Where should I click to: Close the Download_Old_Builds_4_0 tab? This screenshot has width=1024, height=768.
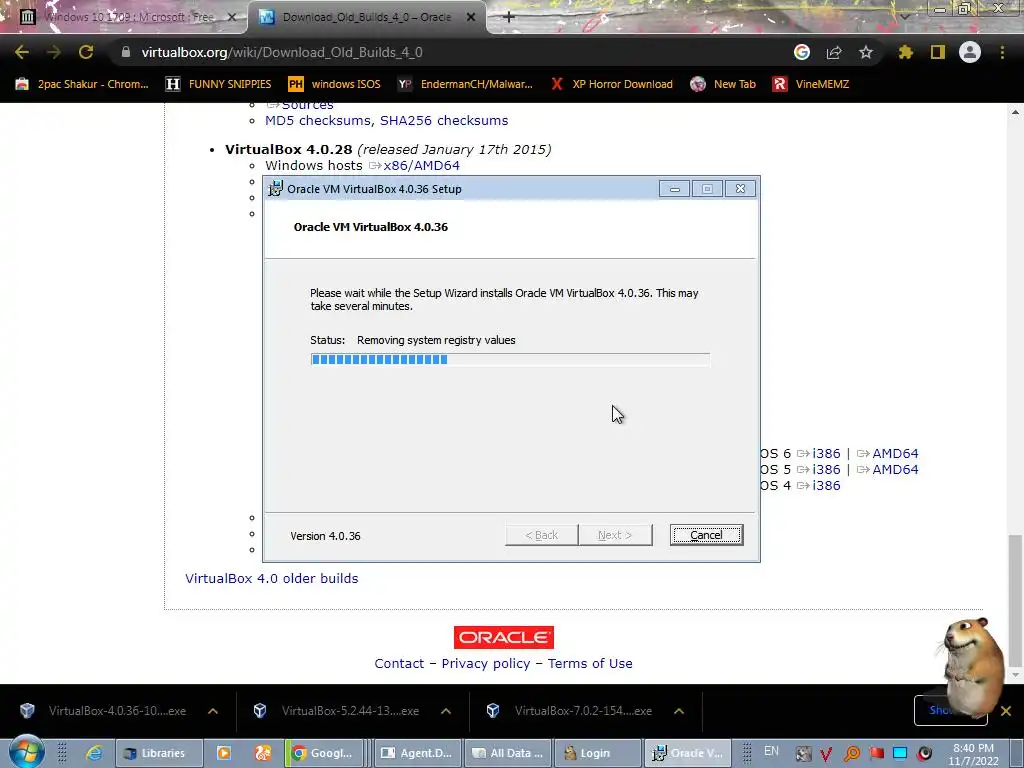pyautogui.click(x=471, y=17)
